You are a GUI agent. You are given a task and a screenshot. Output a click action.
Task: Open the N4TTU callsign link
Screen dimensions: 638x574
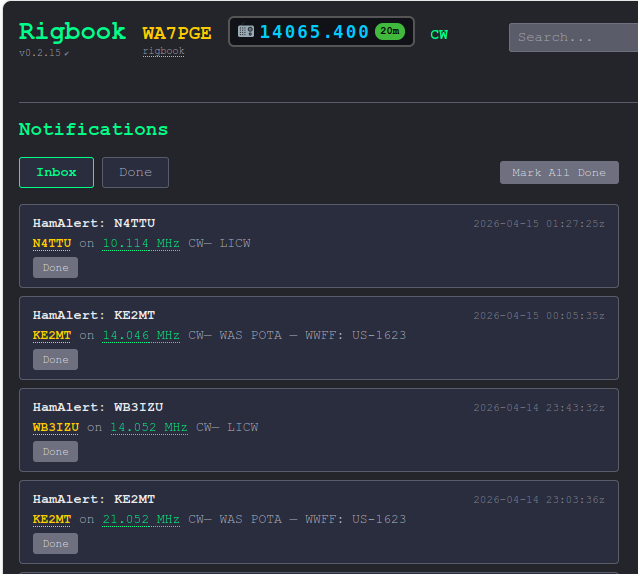(x=52, y=243)
